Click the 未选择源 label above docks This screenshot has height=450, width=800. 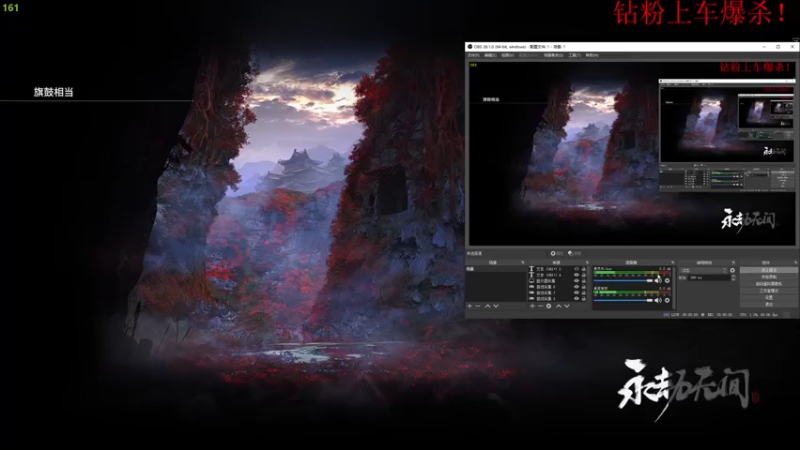coord(474,253)
